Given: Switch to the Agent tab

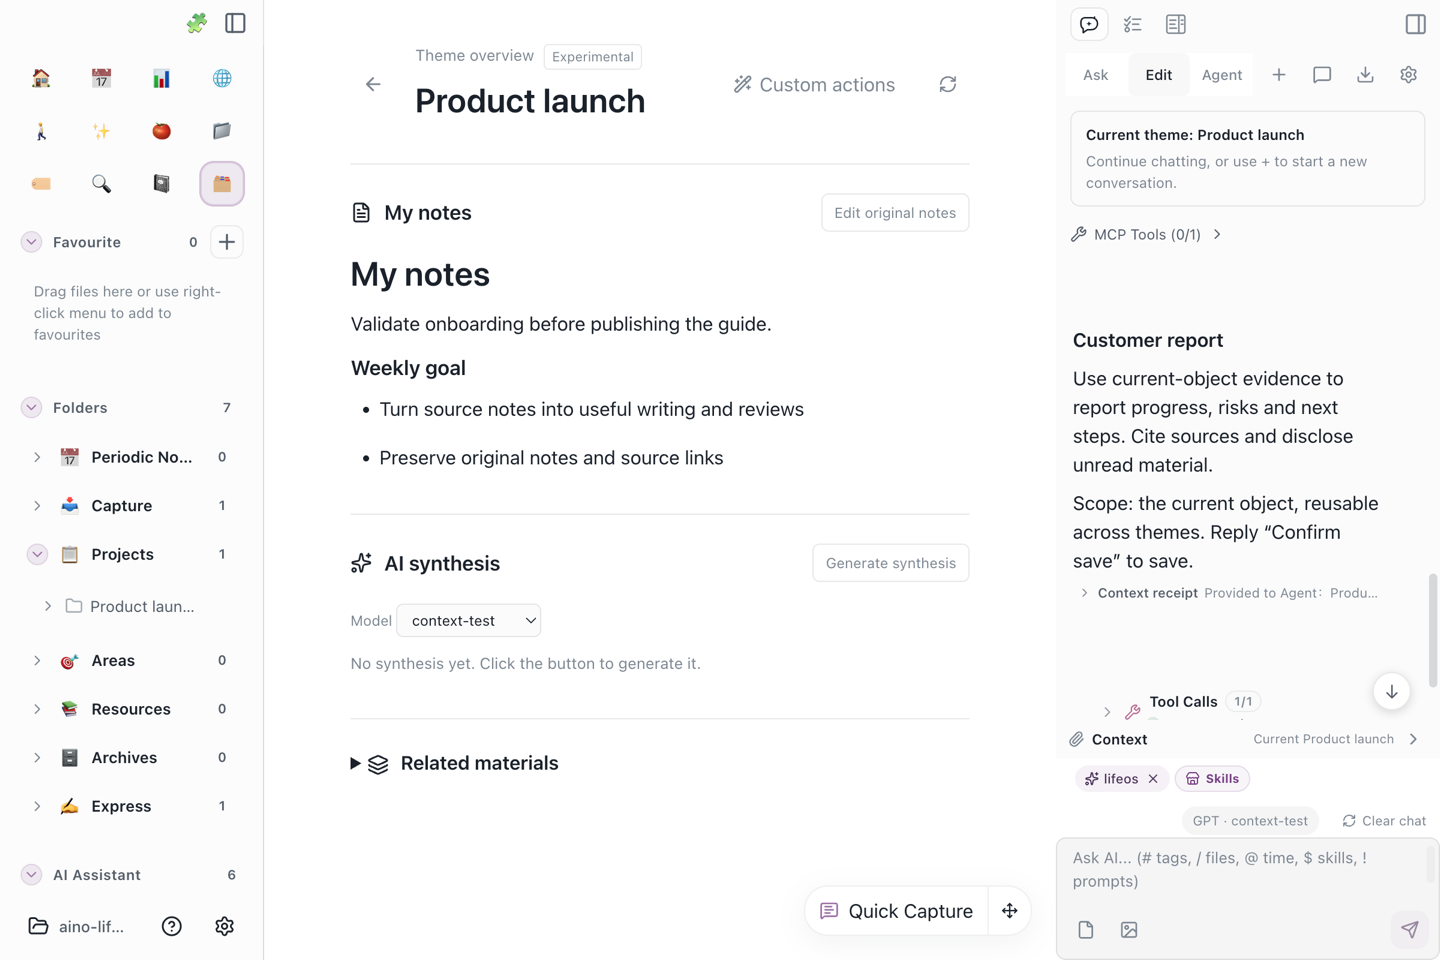Looking at the screenshot, I should (1221, 75).
